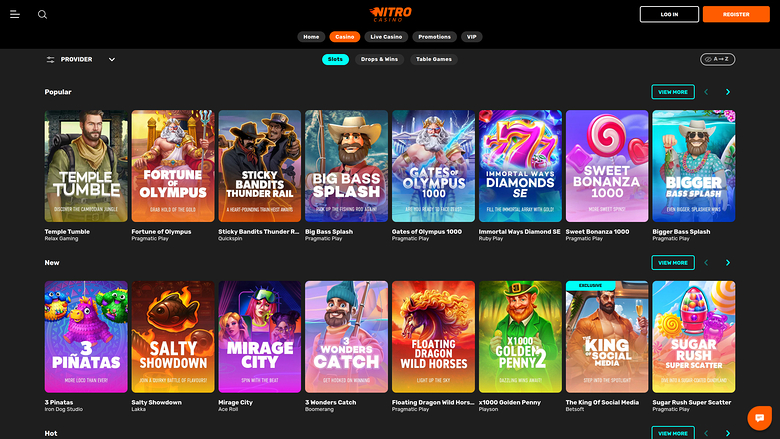
Task: Click 'Quickspin' provider text
Action: pos(230,239)
